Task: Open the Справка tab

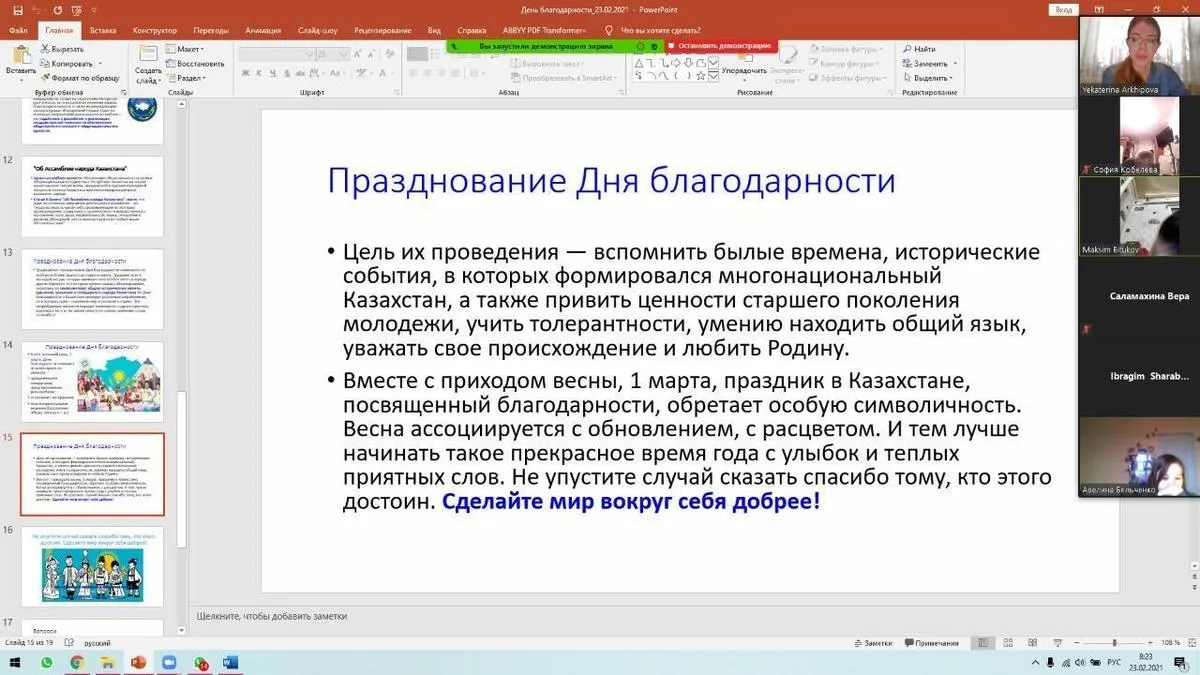Action: pos(471,30)
